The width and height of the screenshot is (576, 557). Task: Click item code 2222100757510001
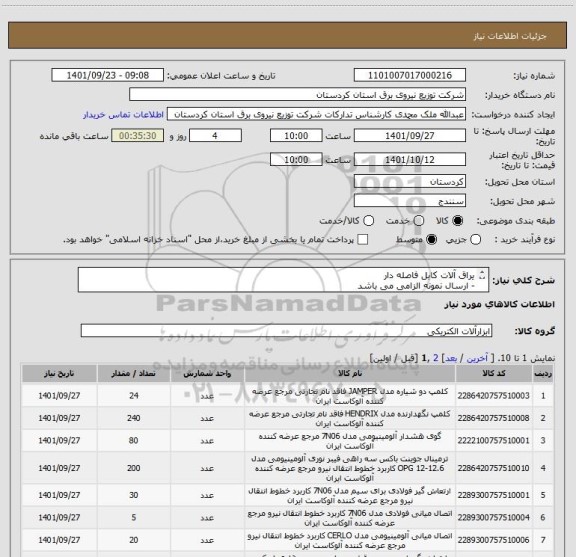click(x=493, y=440)
